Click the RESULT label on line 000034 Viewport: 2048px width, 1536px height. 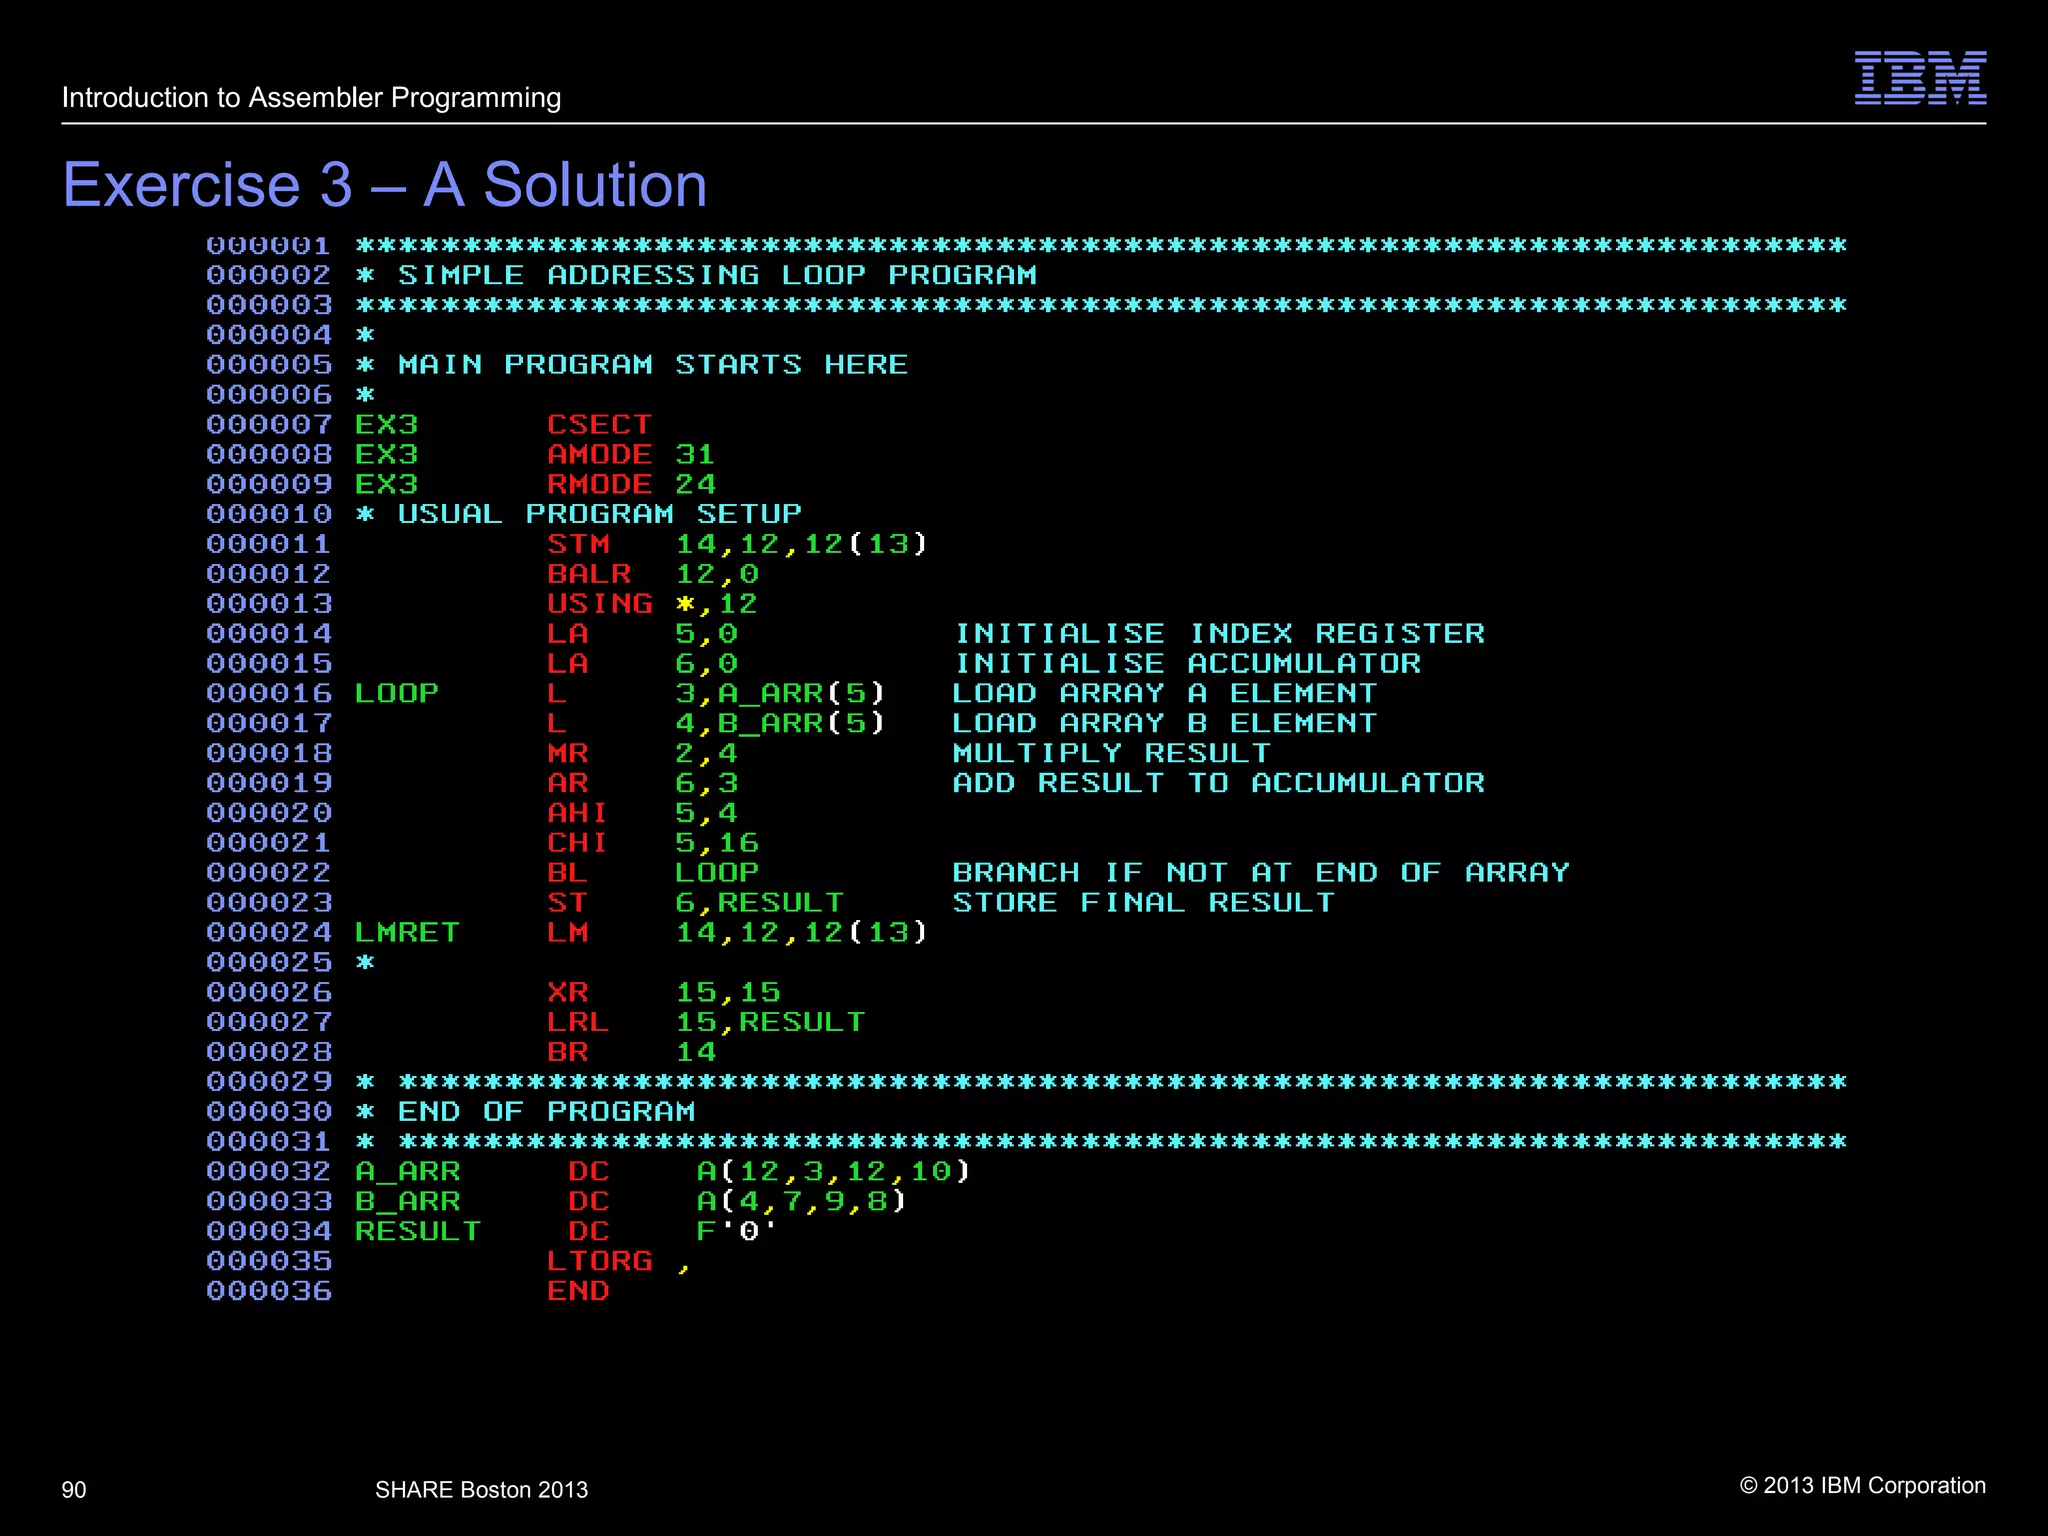tap(418, 1232)
